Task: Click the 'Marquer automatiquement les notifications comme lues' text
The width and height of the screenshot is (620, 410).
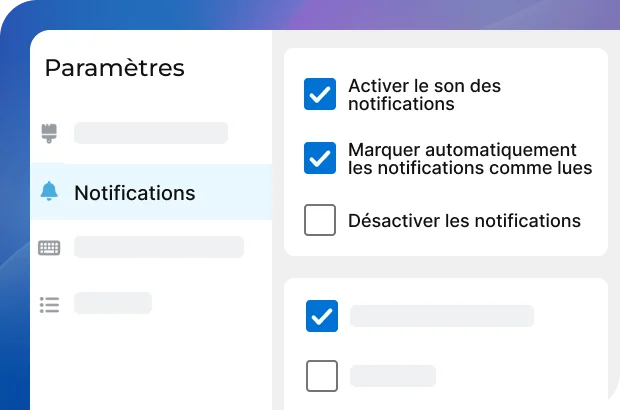Action: tap(470, 159)
